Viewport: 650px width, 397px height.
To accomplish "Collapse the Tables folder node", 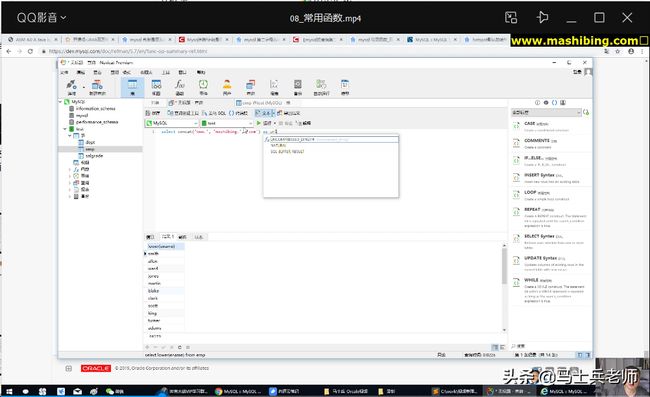I will click(70, 136).
